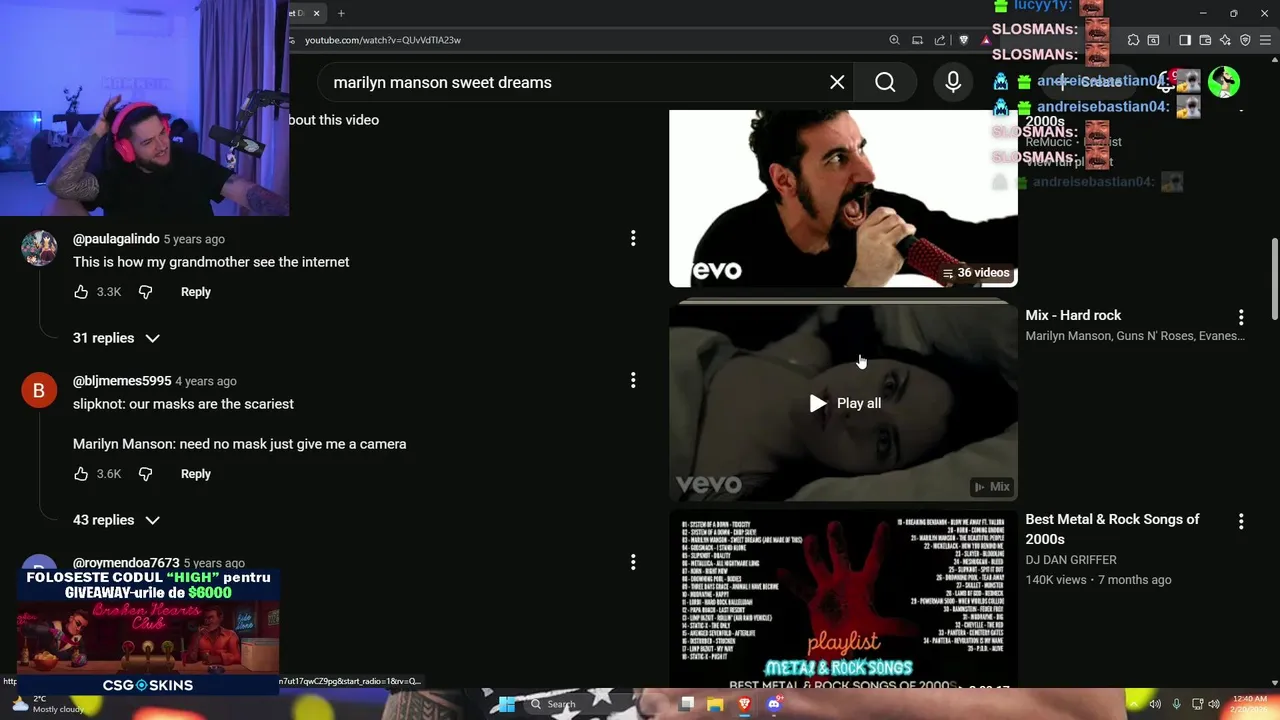Open the browser extensions puzzle icon

pos(1133,40)
